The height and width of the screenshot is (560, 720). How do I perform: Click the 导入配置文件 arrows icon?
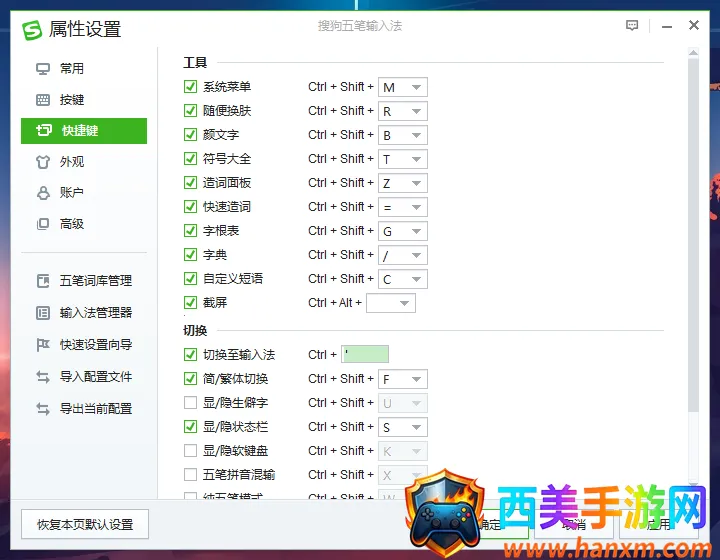point(43,377)
